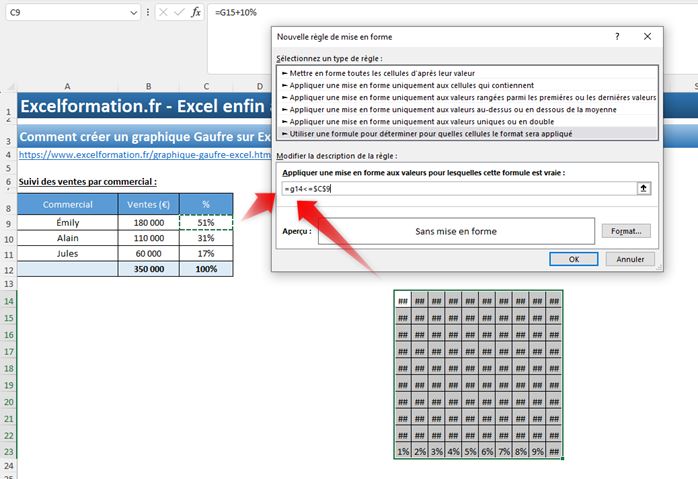Screen dimensions: 698x479
Task: Click the white top-left waffle grid cell
Action: pyautogui.click(x=403, y=301)
